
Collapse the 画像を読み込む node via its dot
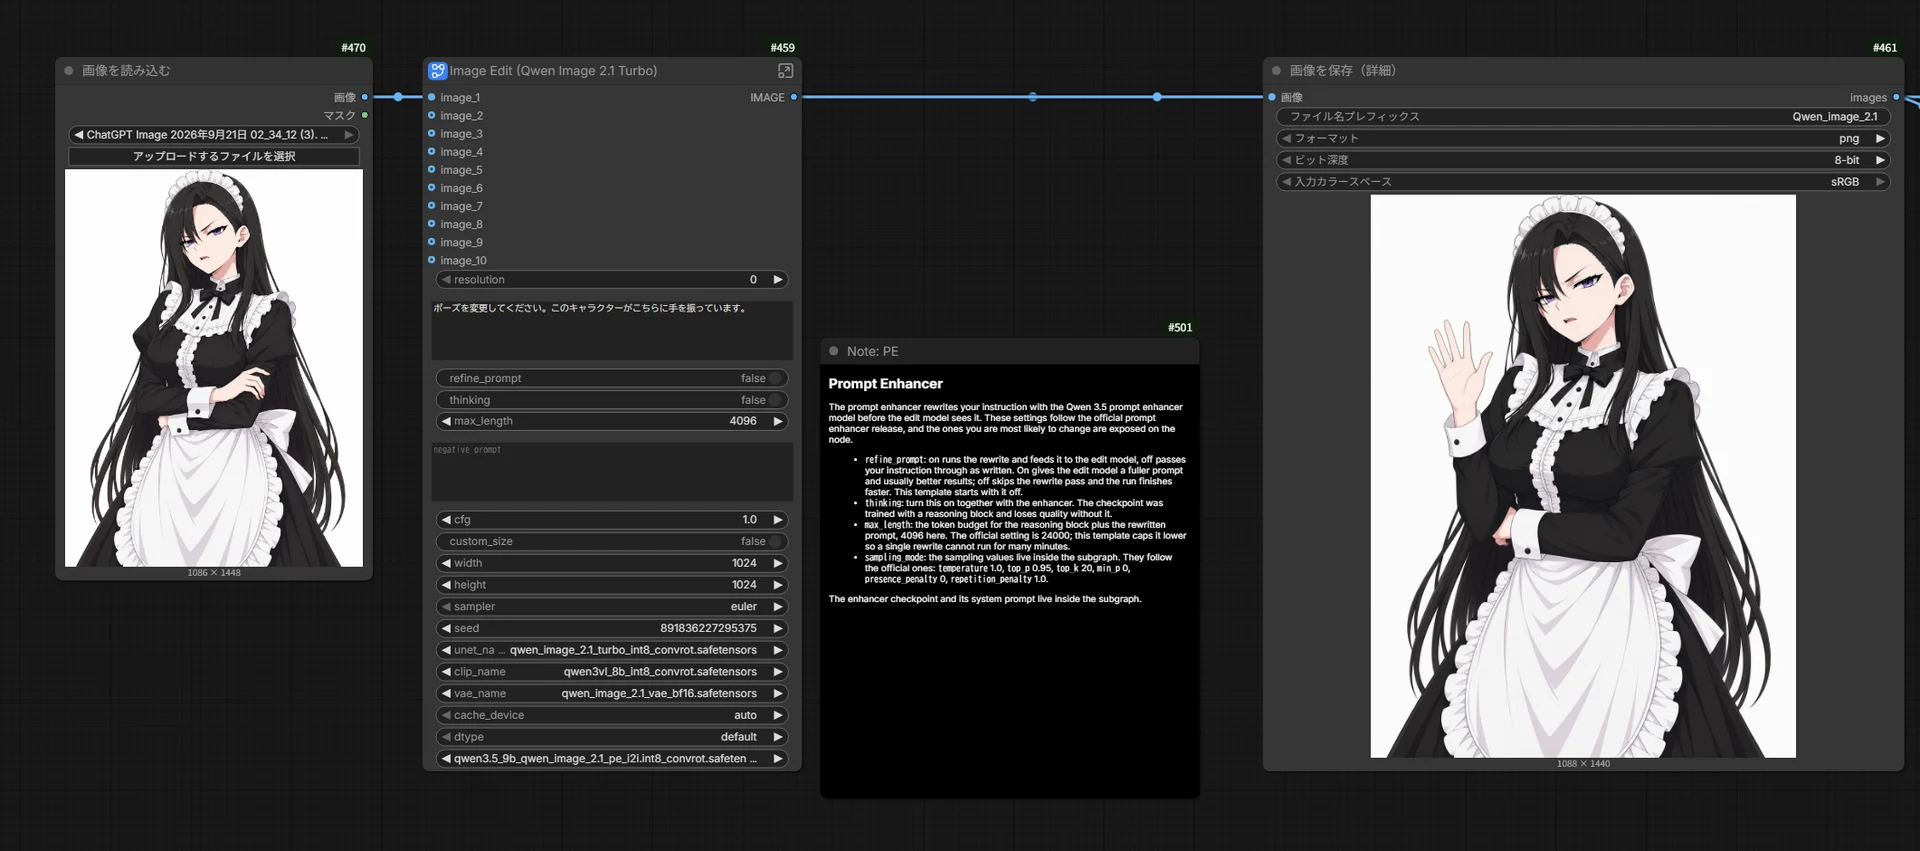point(69,71)
